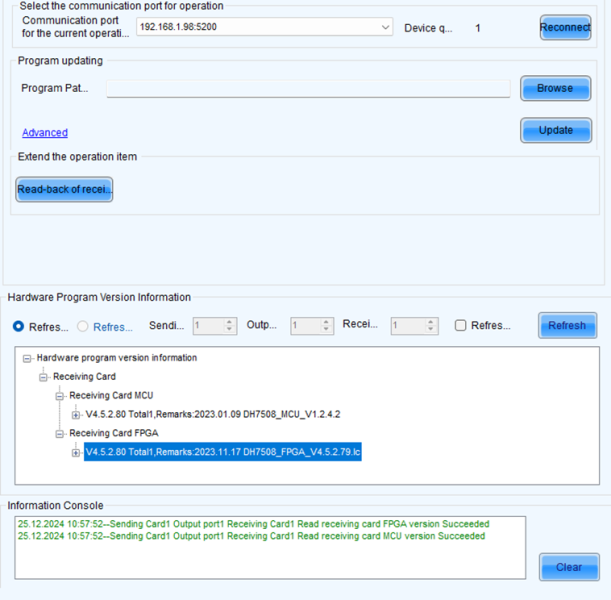
Task: Collapse Hardware program version information node
Action: (x=28, y=358)
